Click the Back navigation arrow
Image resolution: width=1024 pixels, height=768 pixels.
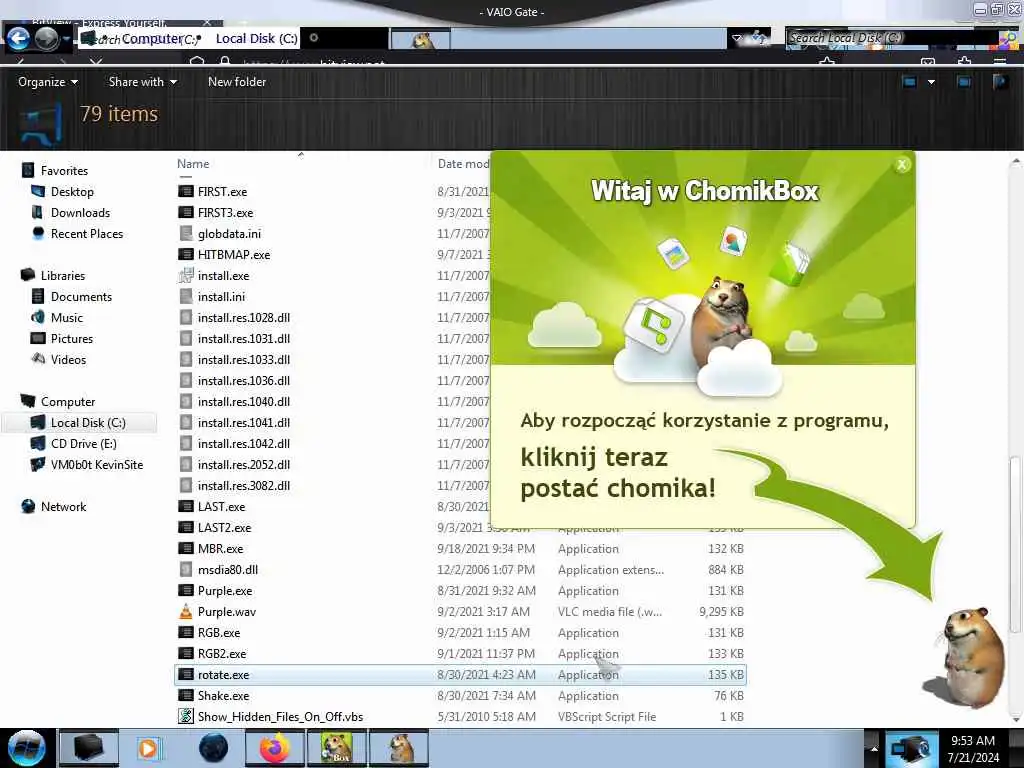tap(18, 39)
